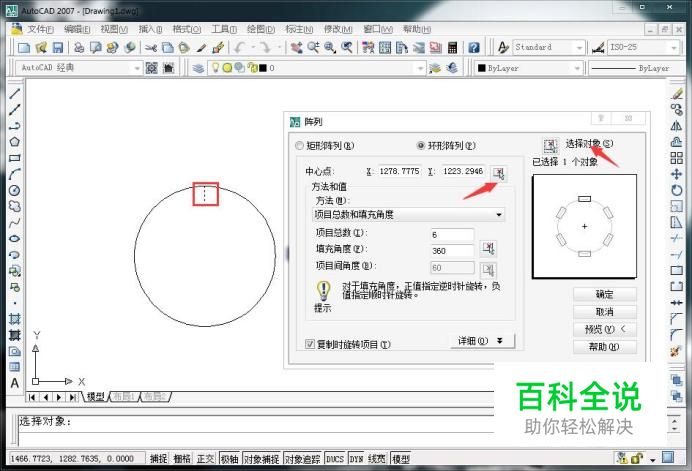Select the Rectangular array radio button
Image resolution: width=692 pixels, height=471 pixels.
pos(300,146)
